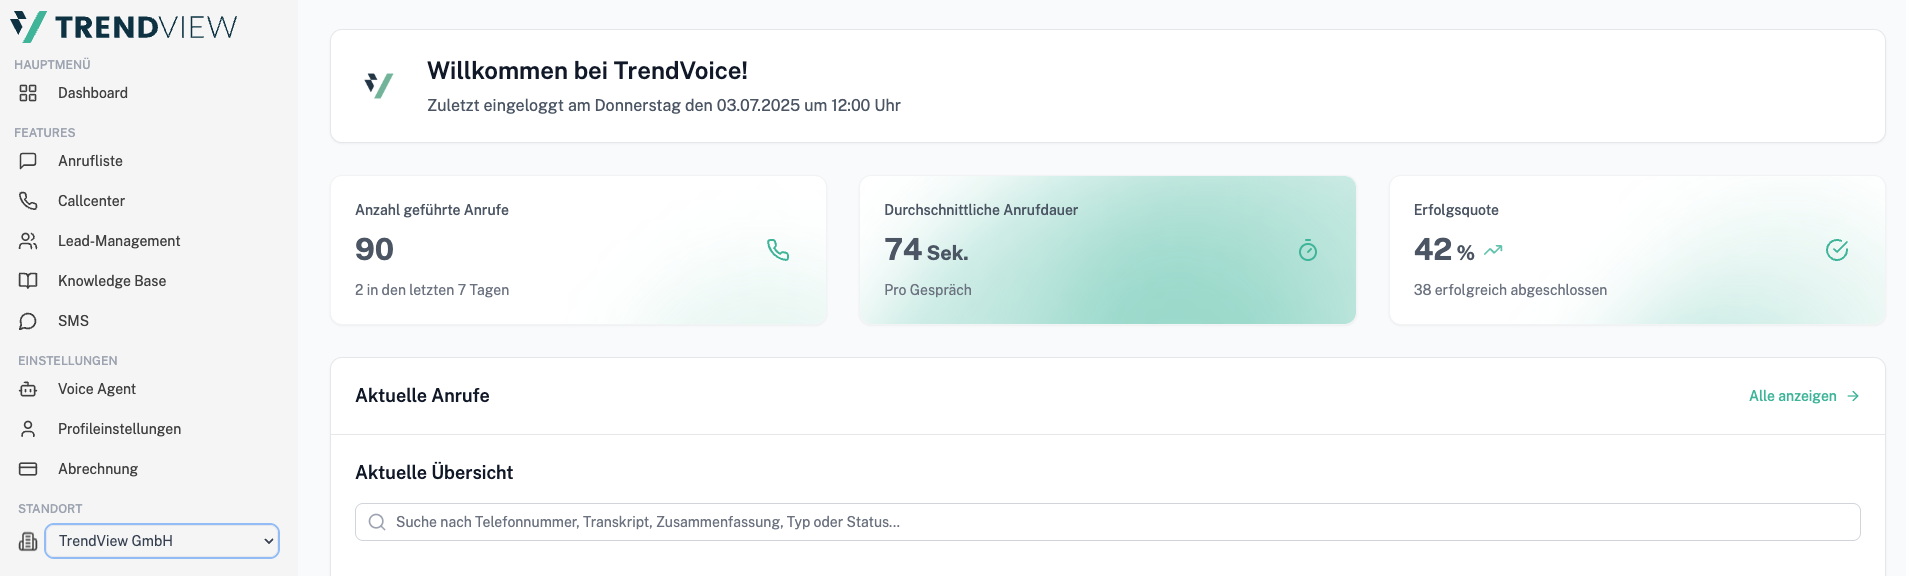Click the phone icon in Anrufe card
The height and width of the screenshot is (576, 1906).
pos(778,250)
